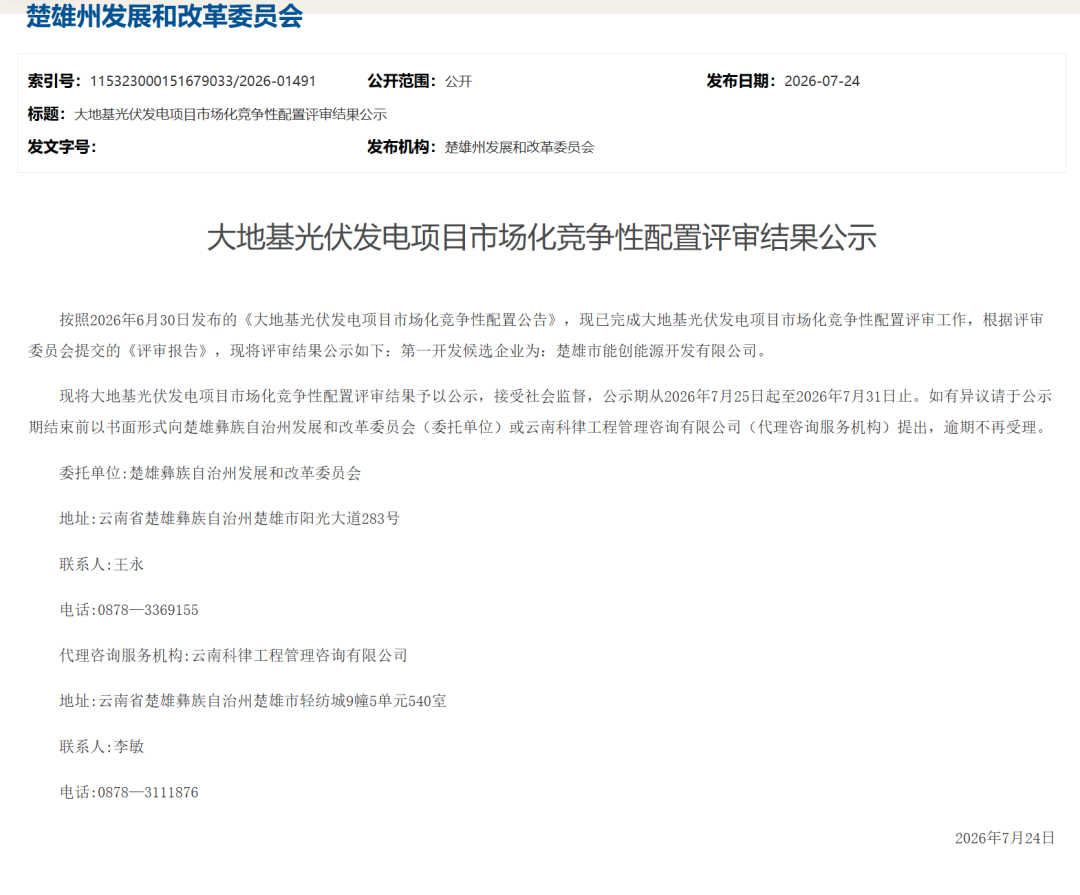Select the index number 115323000151679033/2026-01491
The height and width of the screenshot is (895, 1080).
coord(202,81)
